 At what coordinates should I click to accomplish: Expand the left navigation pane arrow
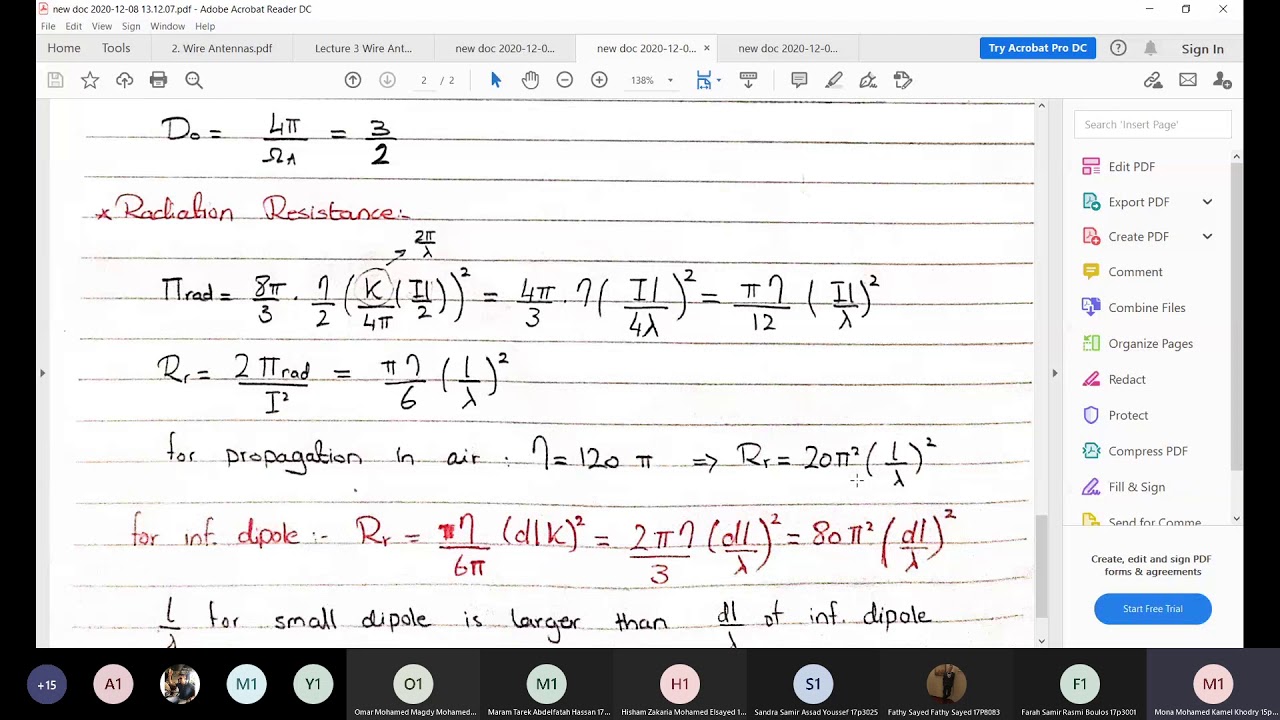(42, 373)
